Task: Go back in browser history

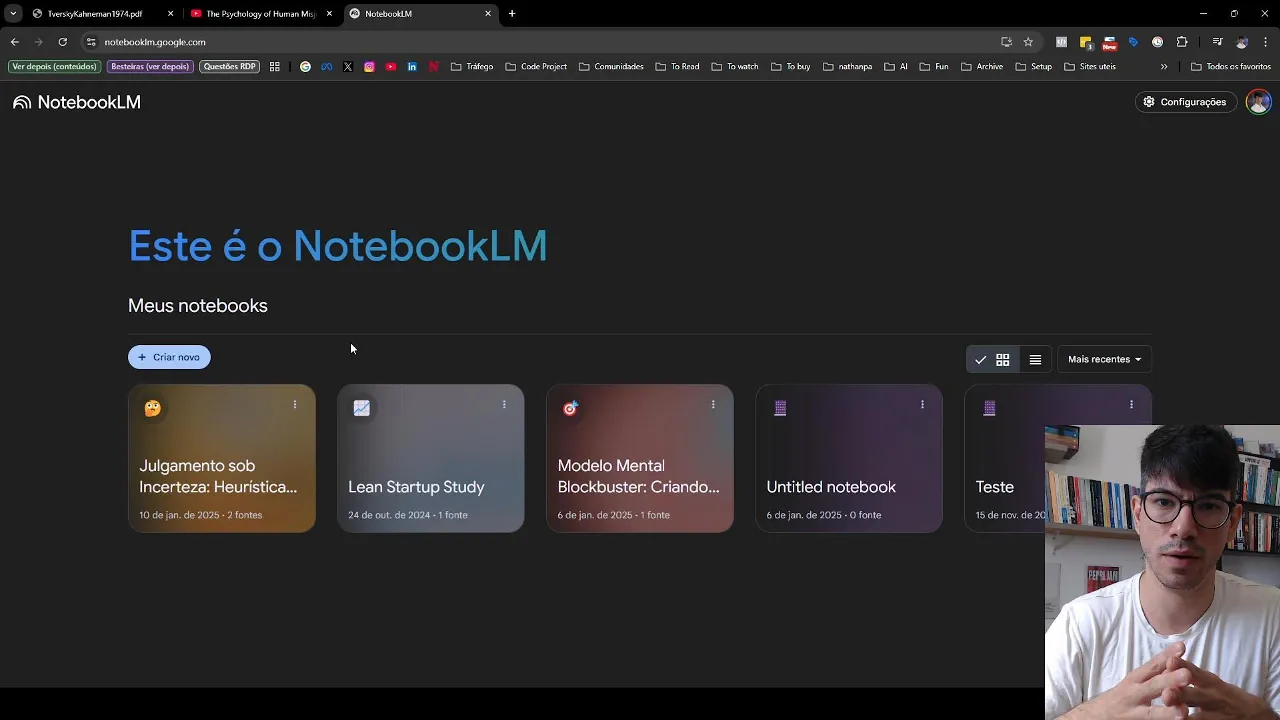Action: coord(14,42)
